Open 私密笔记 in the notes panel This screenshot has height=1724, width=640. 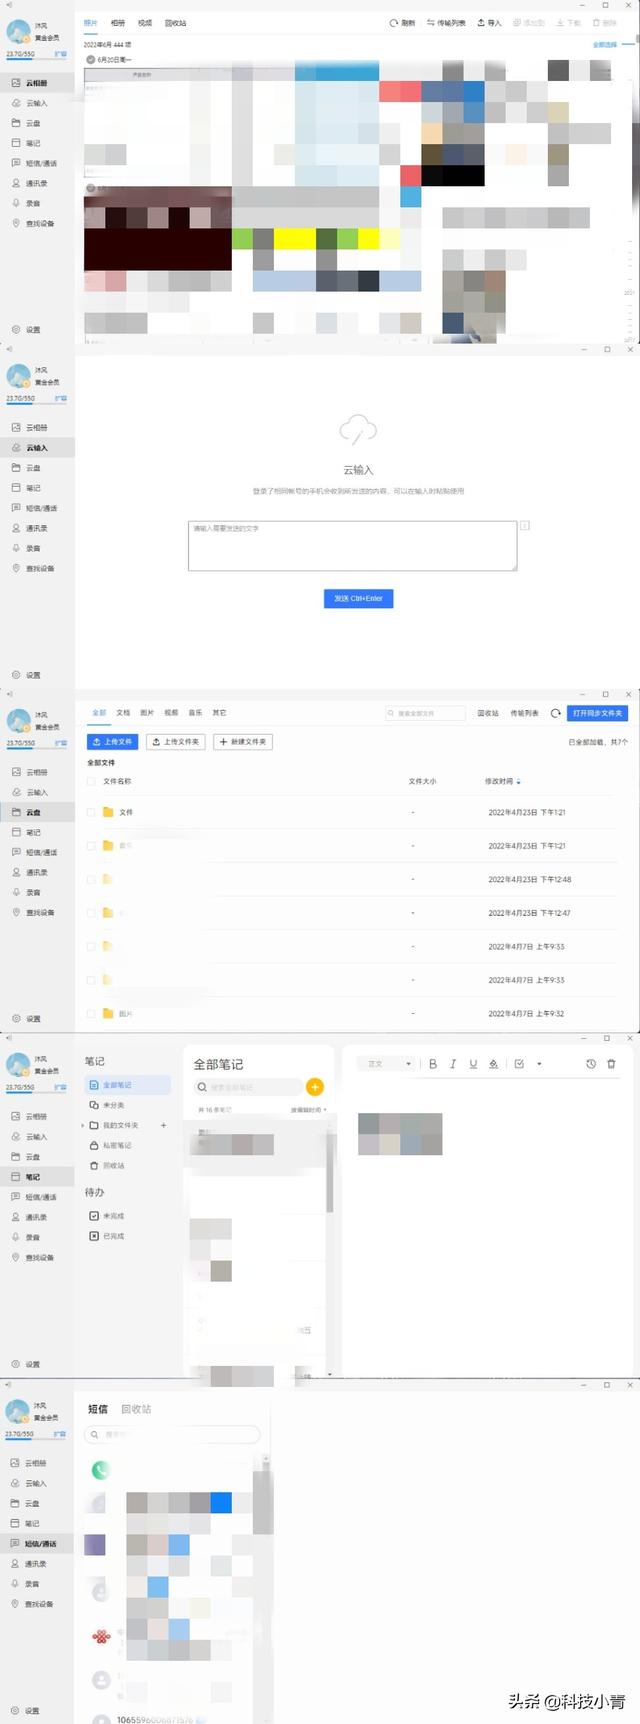pos(116,1145)
